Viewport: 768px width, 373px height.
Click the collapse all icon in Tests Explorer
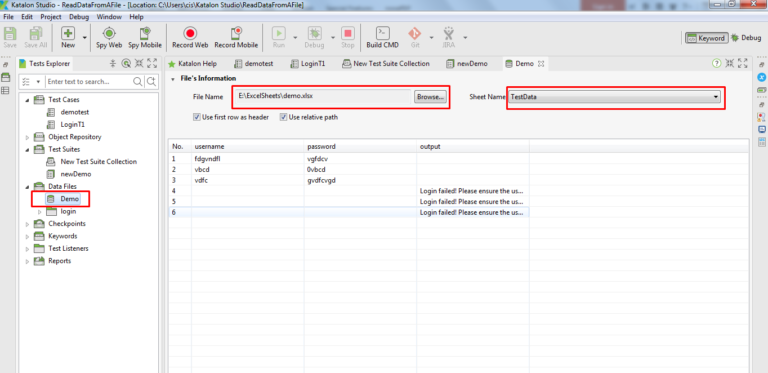point(113,63)
